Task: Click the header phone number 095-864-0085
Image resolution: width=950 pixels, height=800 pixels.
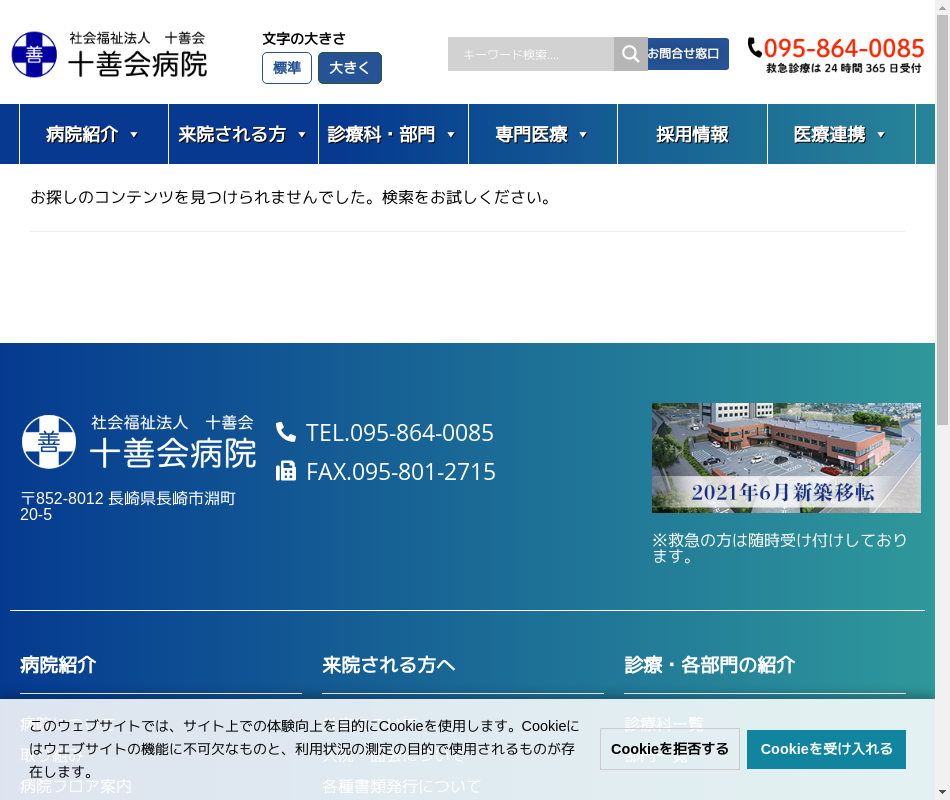Action: [844, 48]
